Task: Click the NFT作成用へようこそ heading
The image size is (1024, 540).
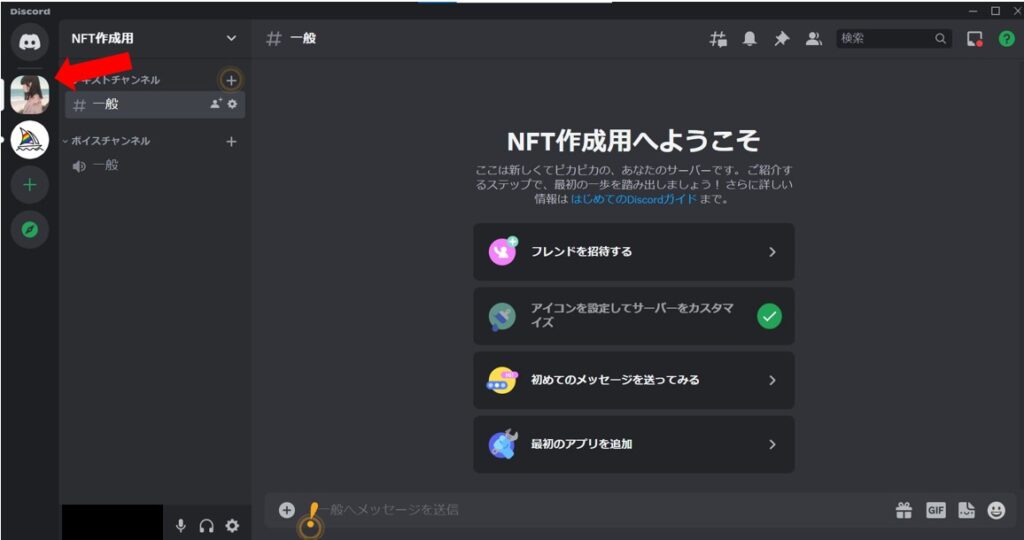Action: tap(633, 140)
